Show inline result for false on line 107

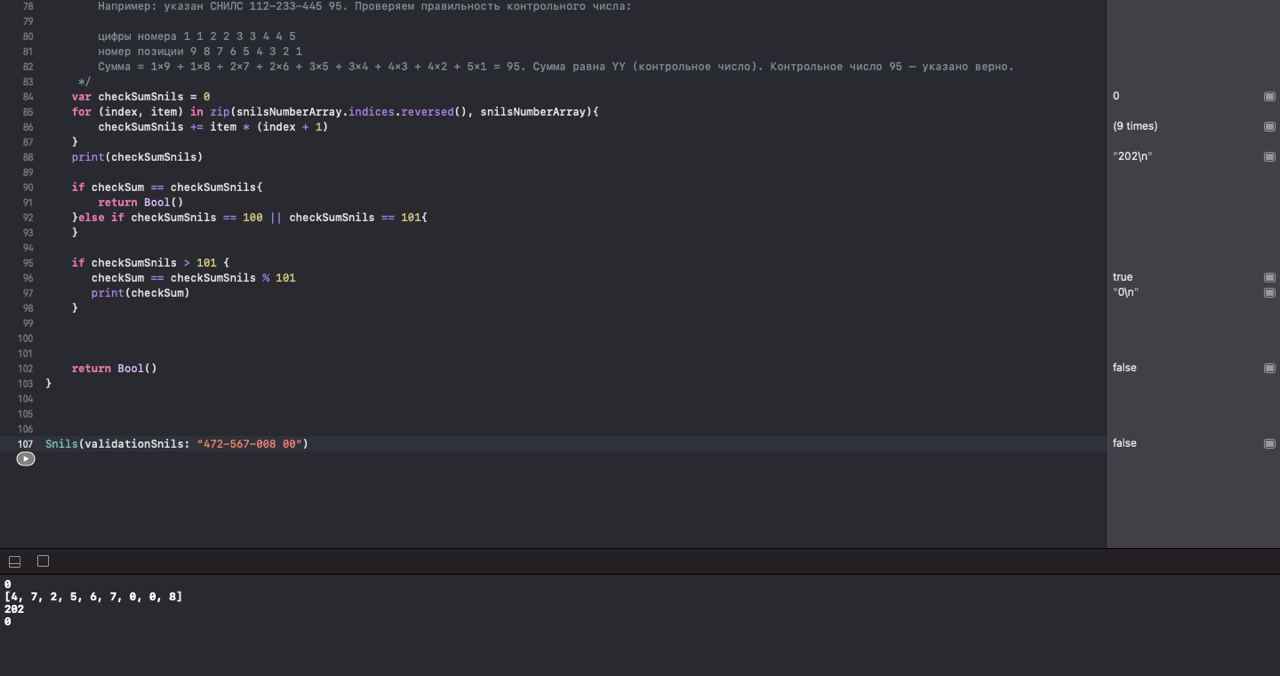1269,444
